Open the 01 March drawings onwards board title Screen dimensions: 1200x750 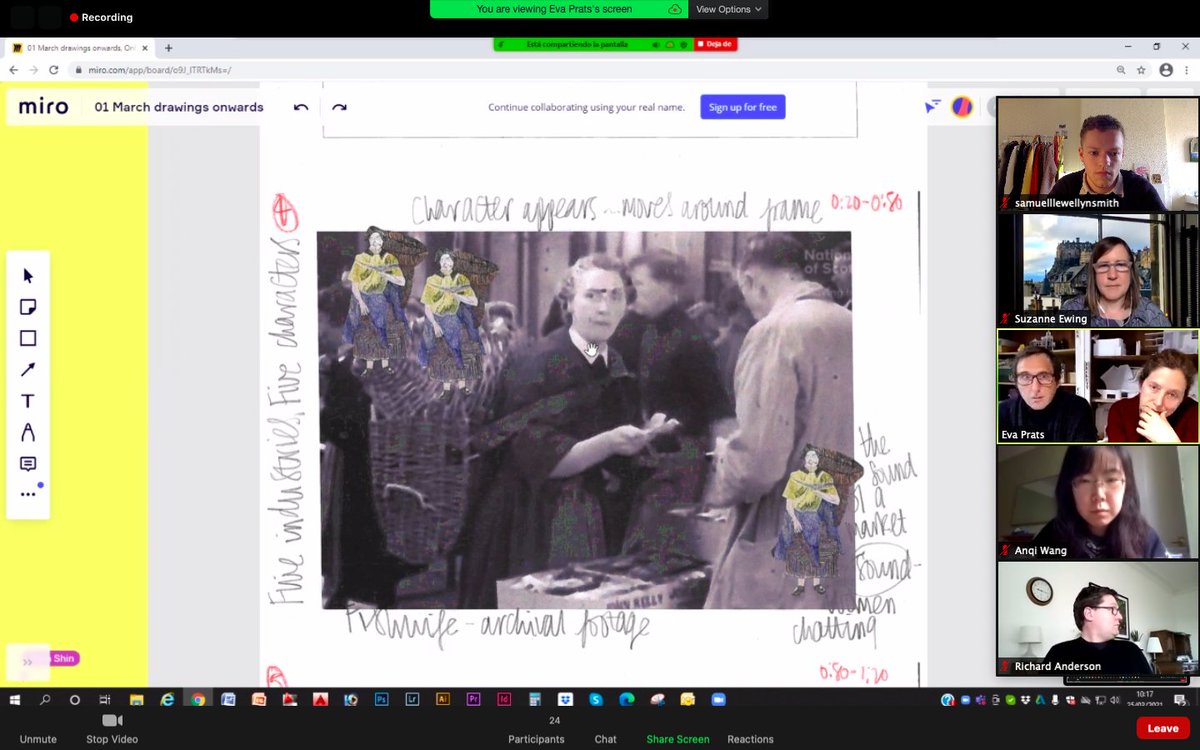(x=179, y=107)
